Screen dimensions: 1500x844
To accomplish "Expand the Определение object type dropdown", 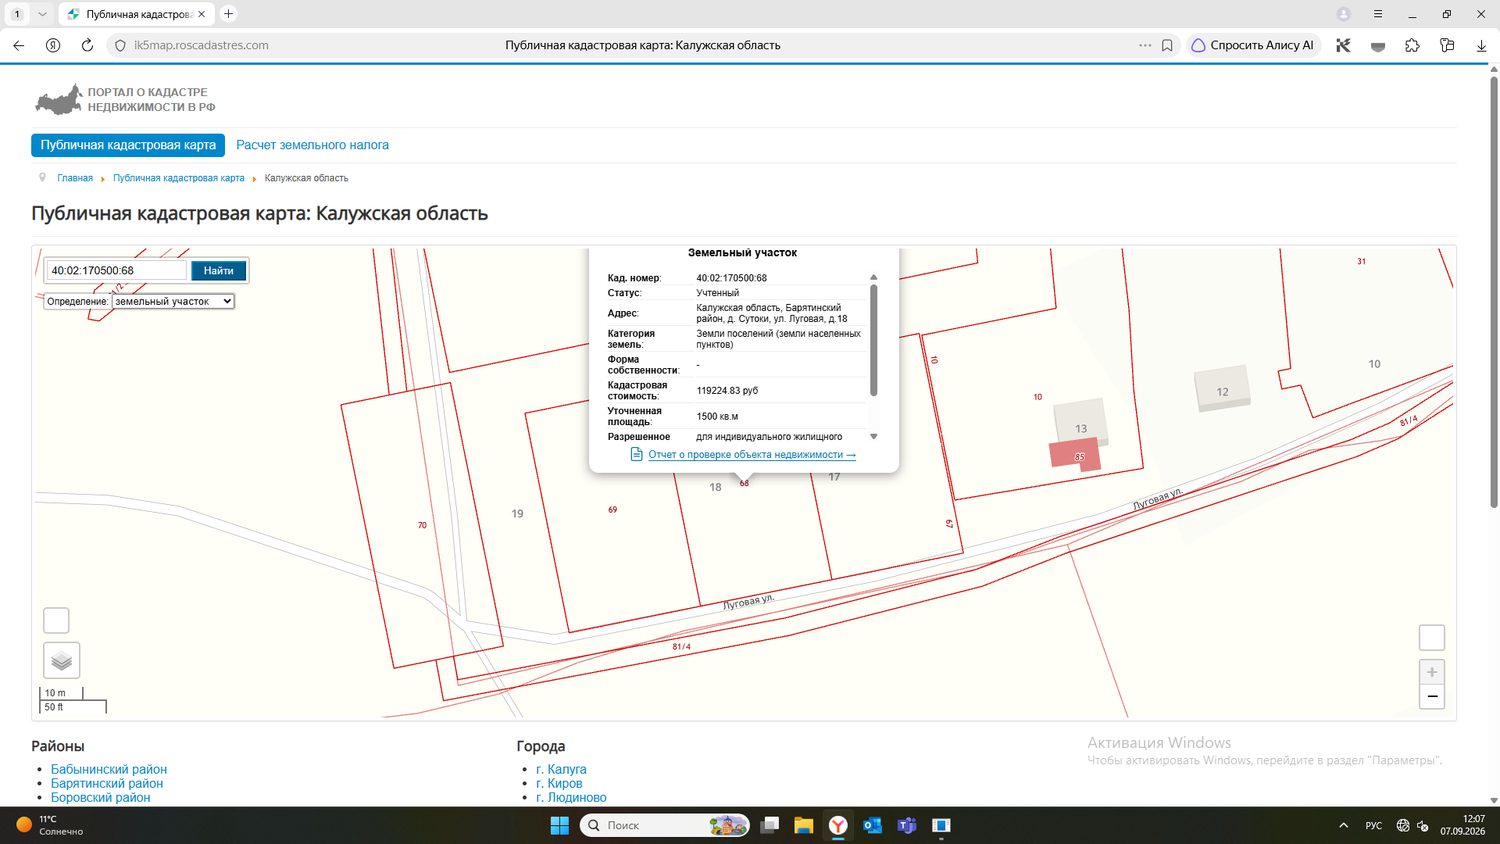I will [173, 301].
